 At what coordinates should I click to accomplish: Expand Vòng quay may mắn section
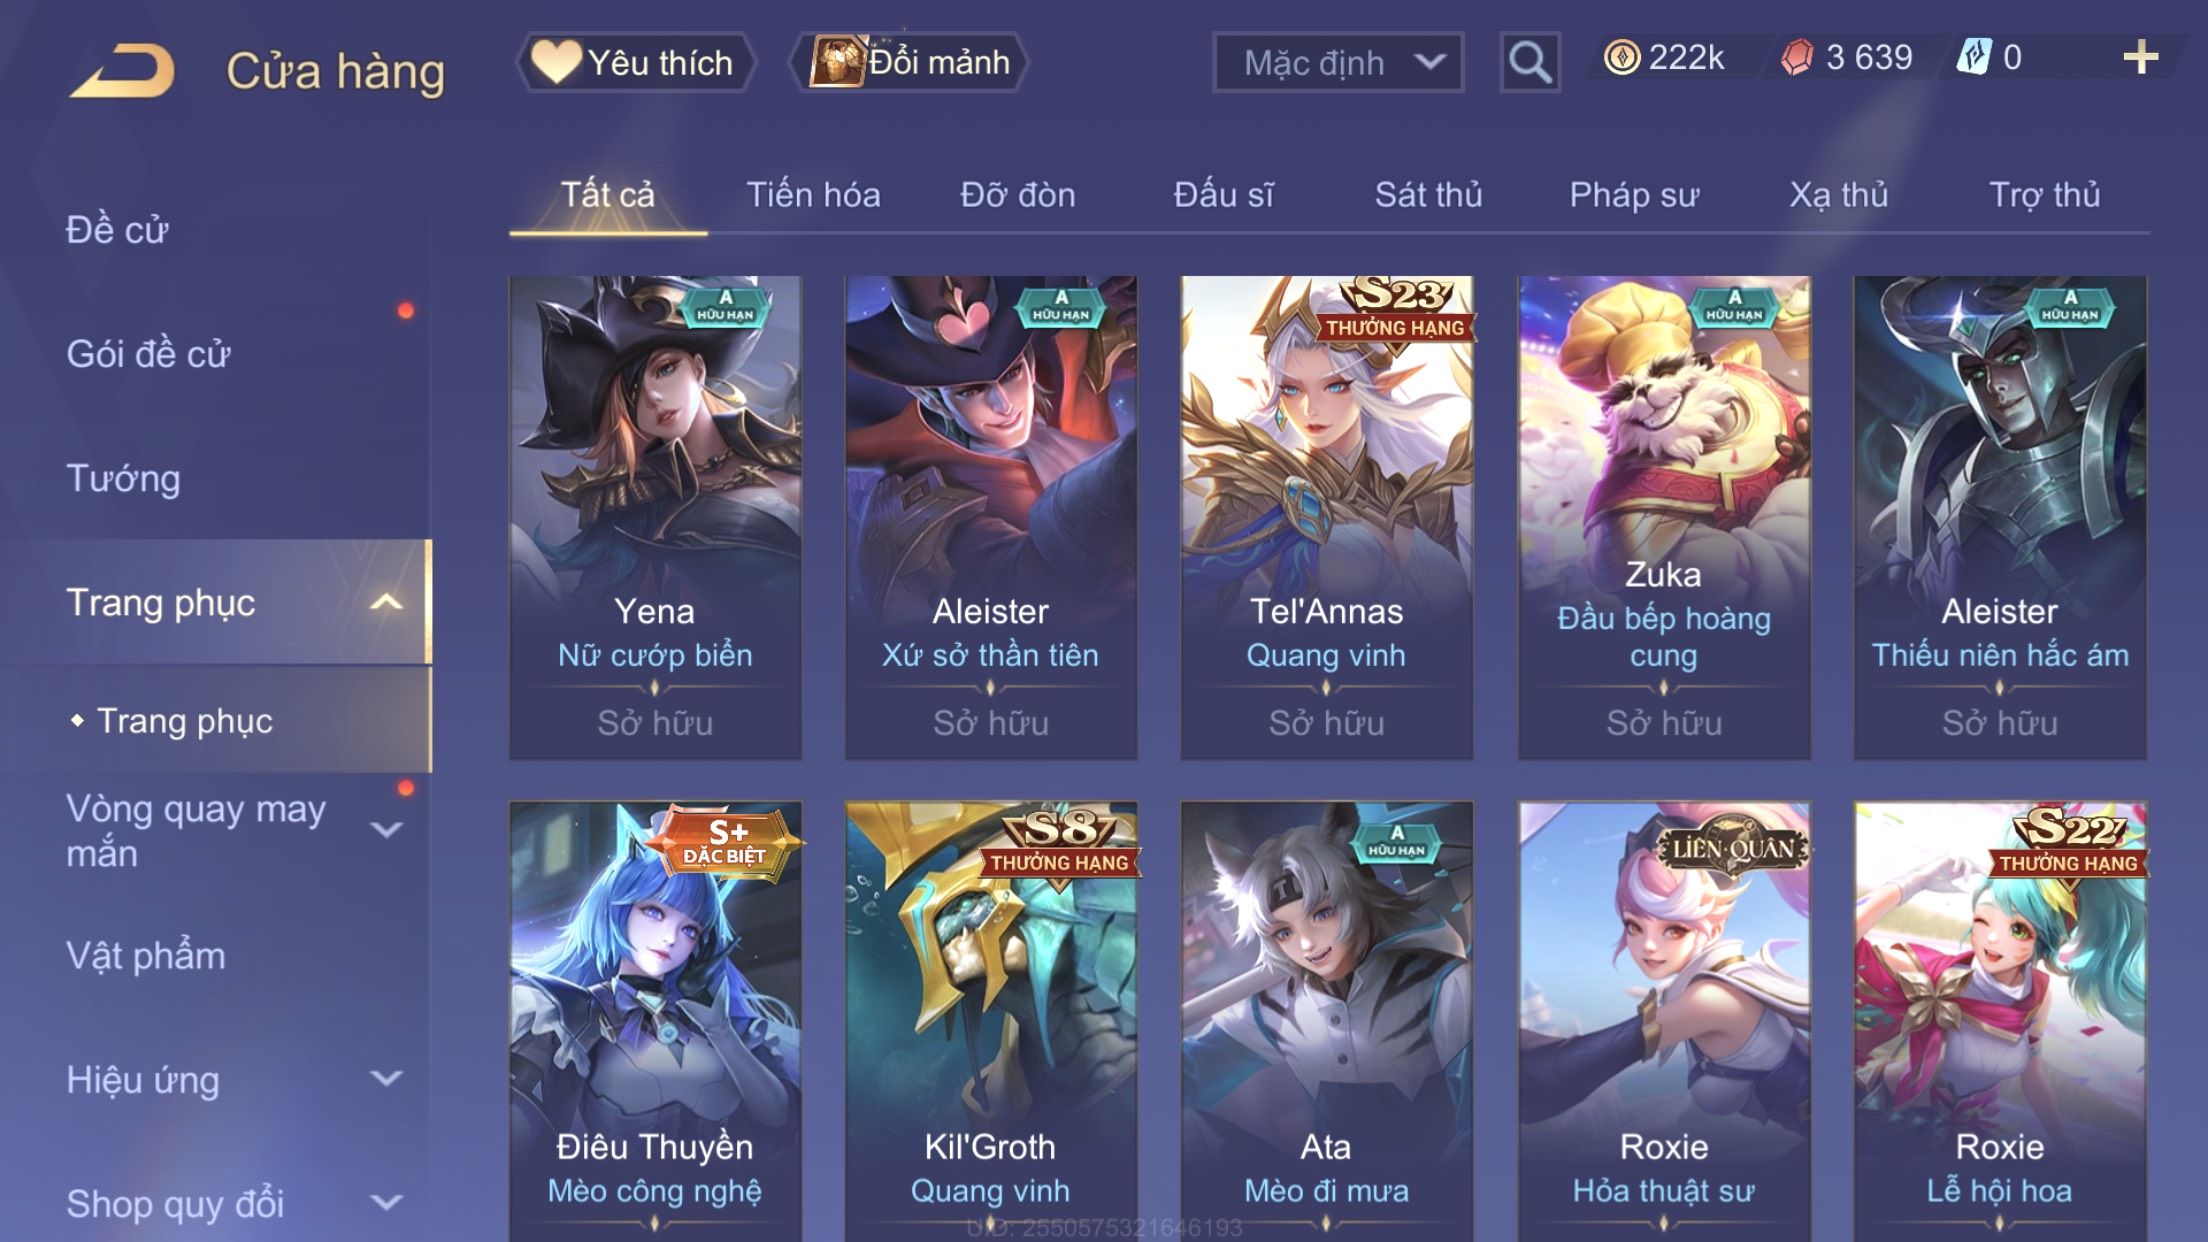(x=386, y=829)
